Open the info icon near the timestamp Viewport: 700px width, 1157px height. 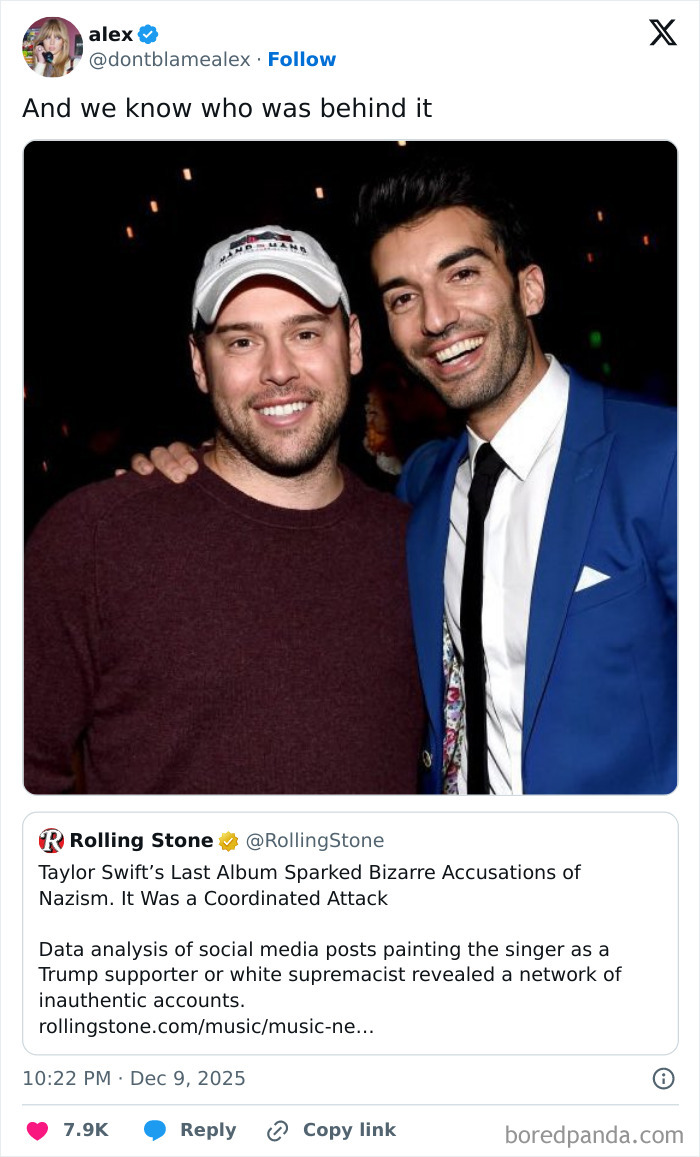coord(665,1077)
